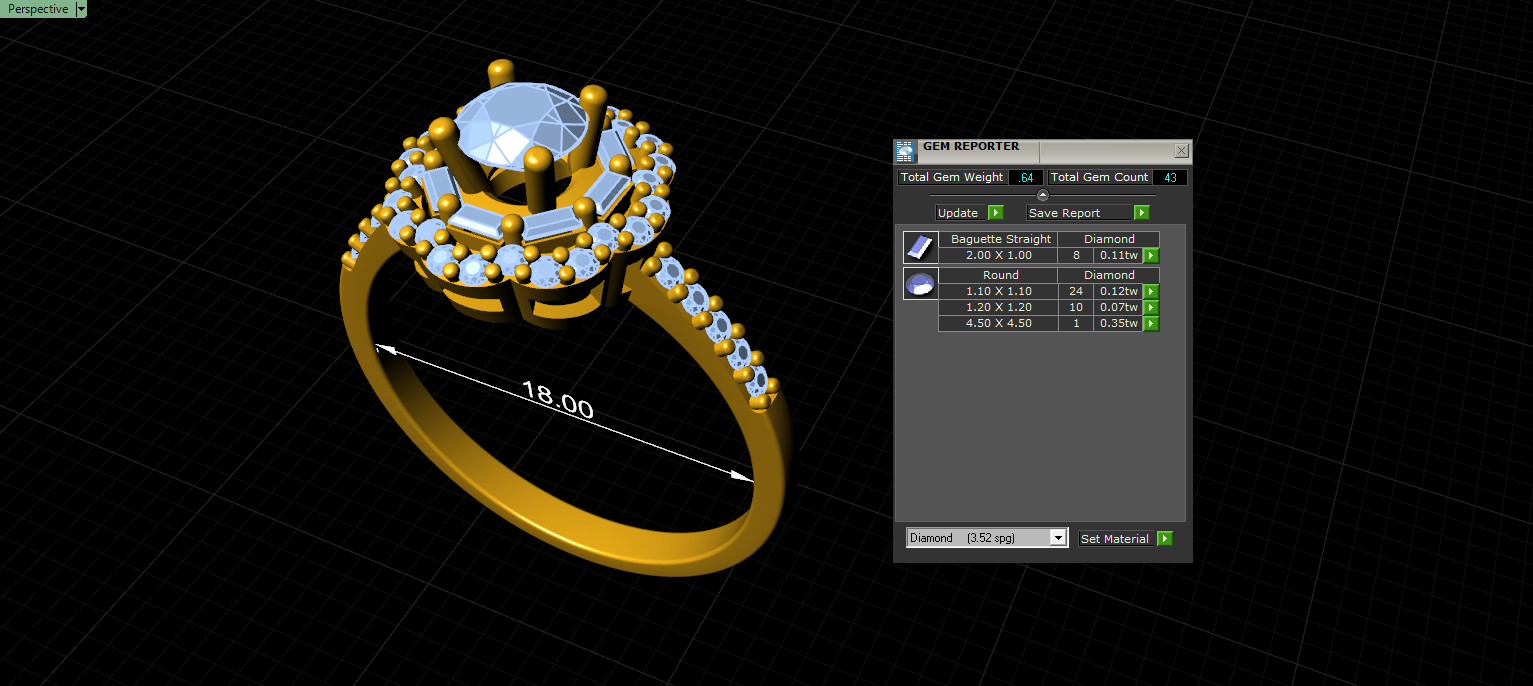
Task: Click the Set Material button label
Action: pyautogui.click(x=1115, y=539)
